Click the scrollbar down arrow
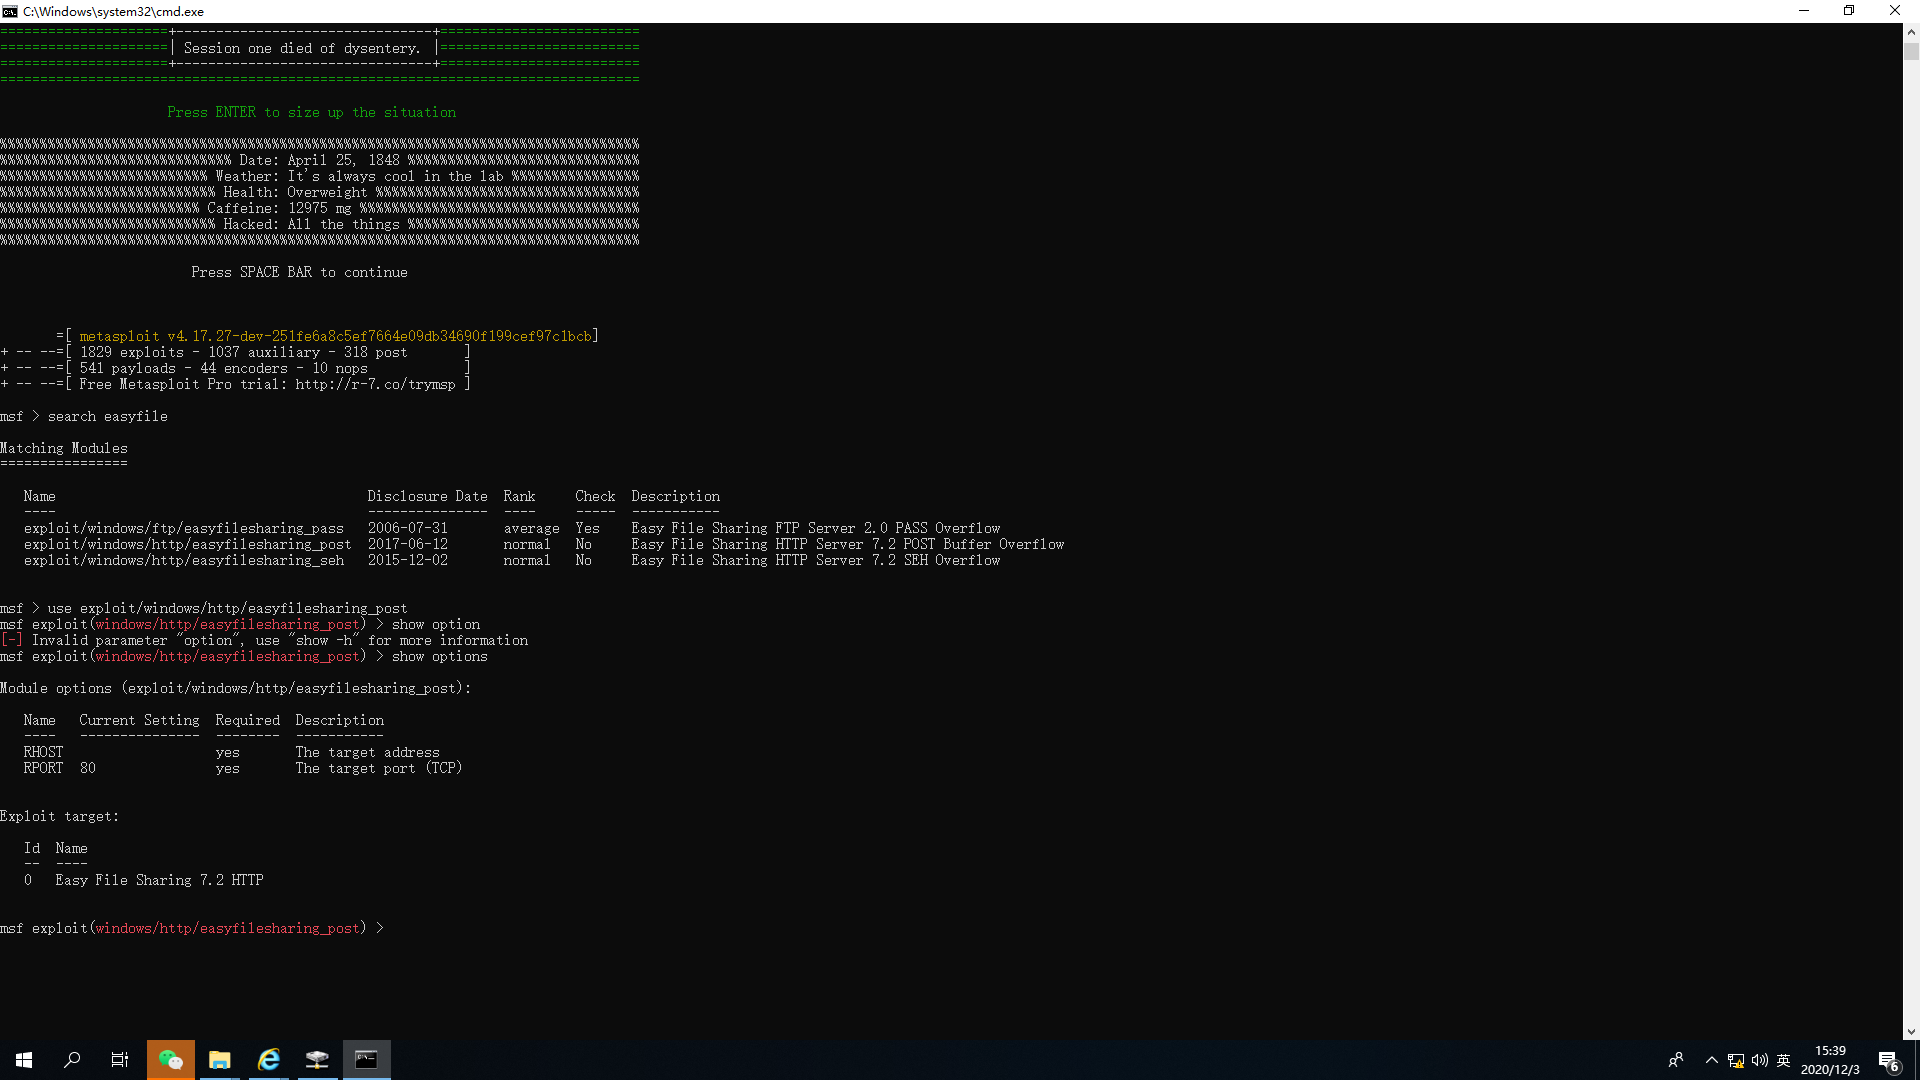 tap(1911, 1031)
